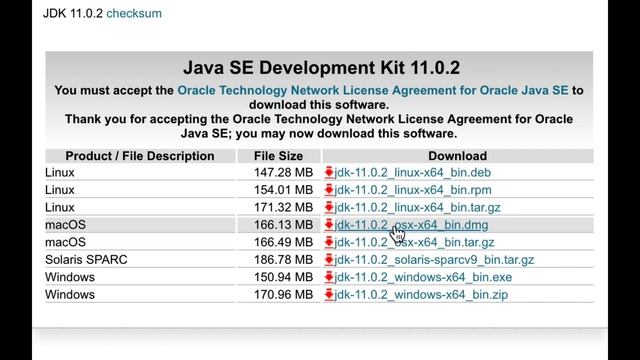Download jdk-11.0.2_linux-x64_bin.tar.gz
Image resolution: width=640 pixels, height=360 pixels.
click(417, 207)
